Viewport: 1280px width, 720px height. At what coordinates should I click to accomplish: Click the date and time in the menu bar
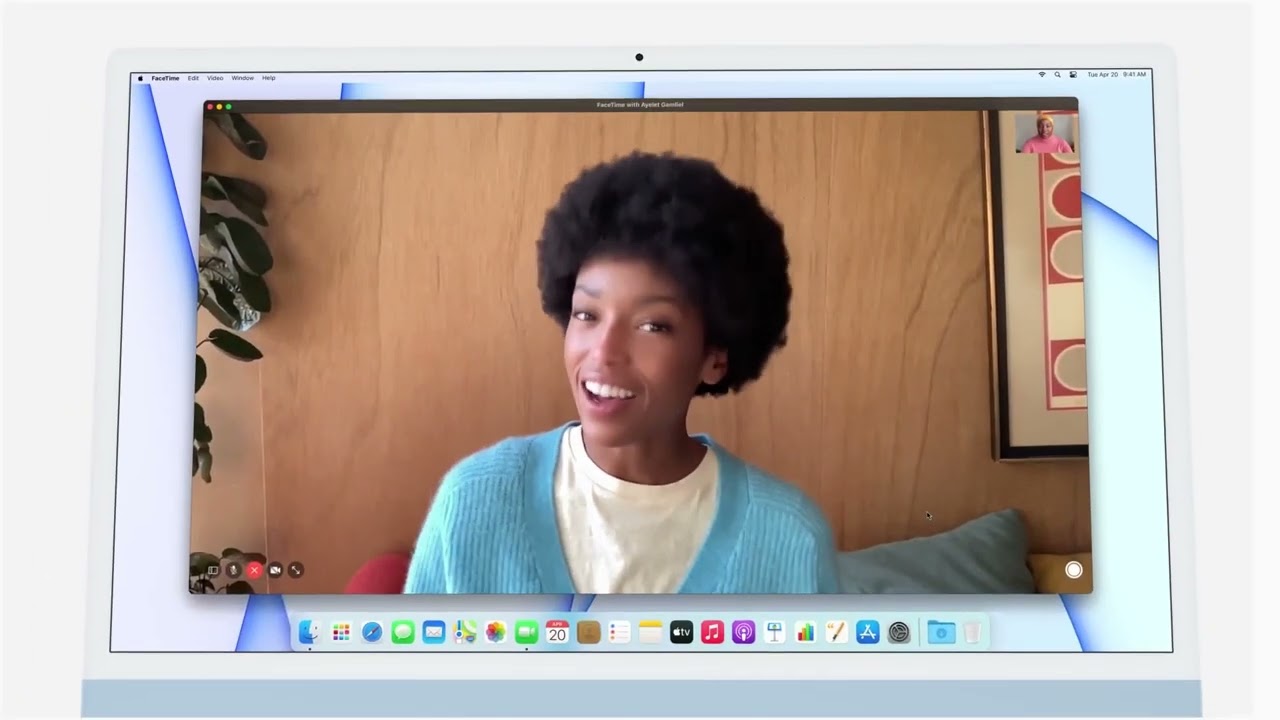(1117, 75)
